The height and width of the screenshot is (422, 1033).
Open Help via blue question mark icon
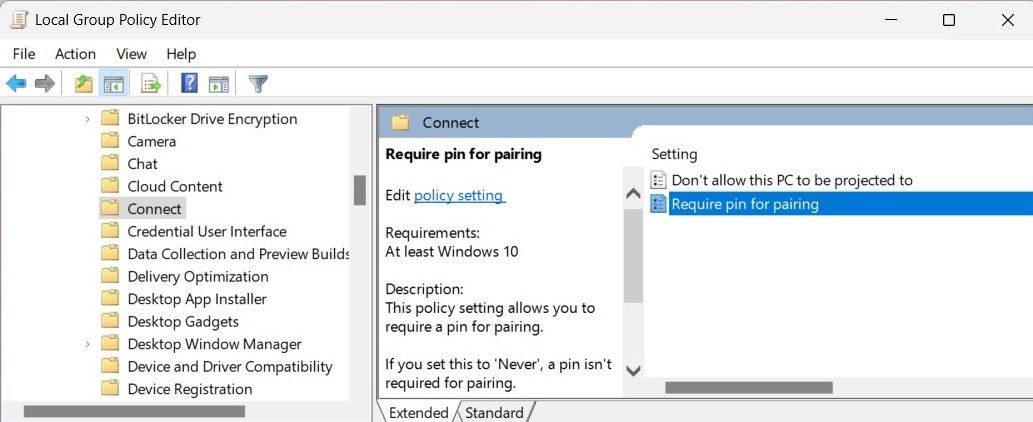click(189, 84)
